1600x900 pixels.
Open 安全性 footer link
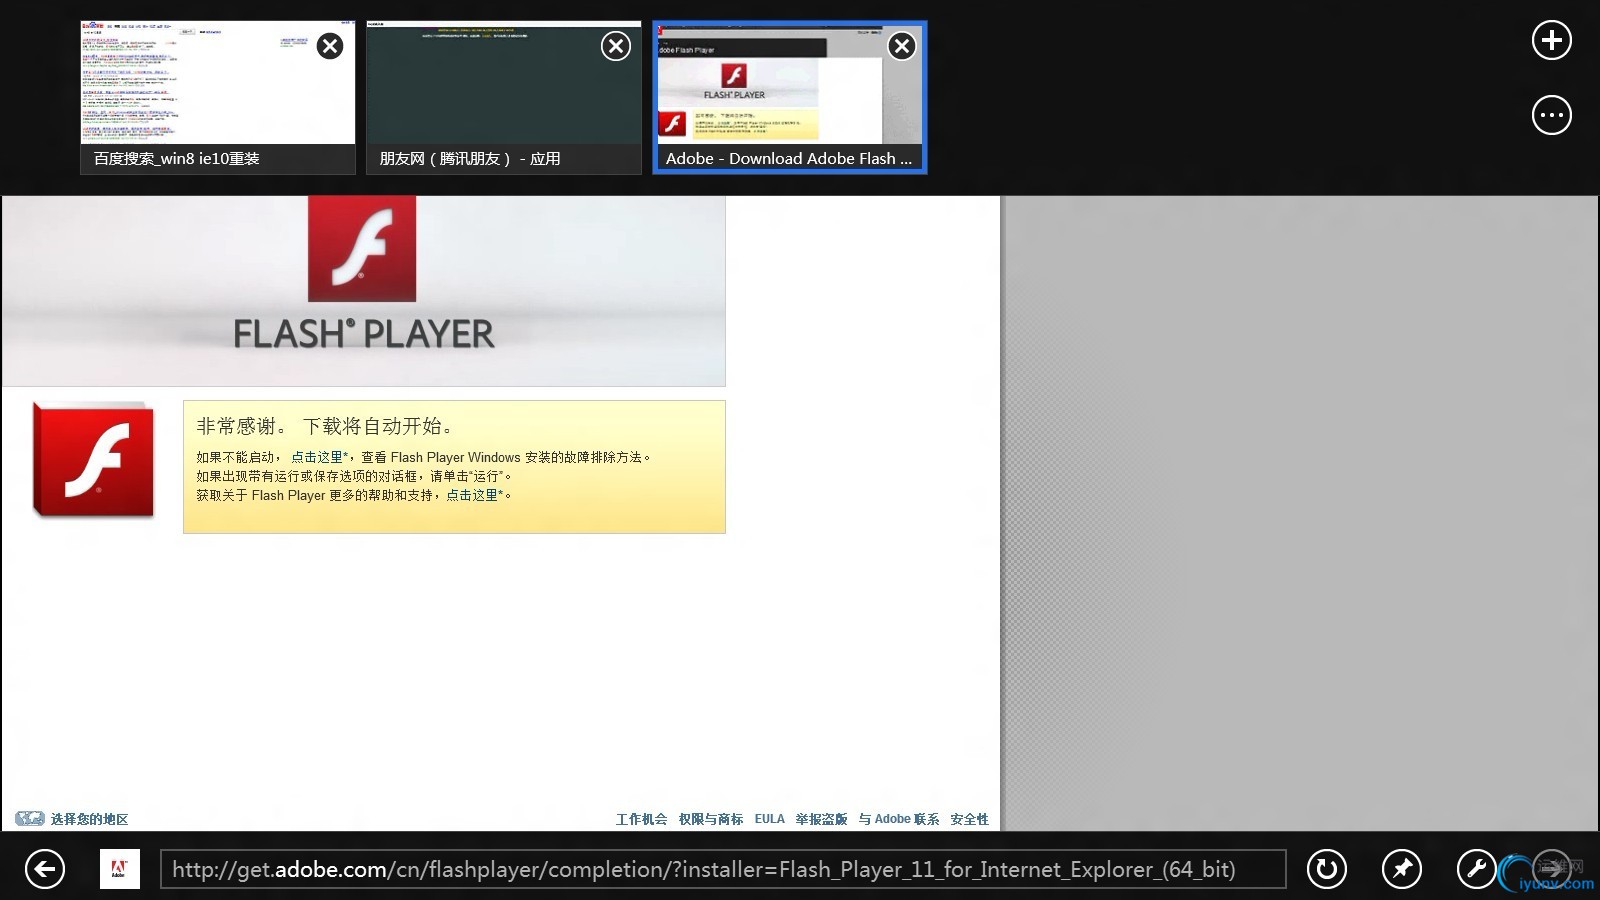coord(969,819)
